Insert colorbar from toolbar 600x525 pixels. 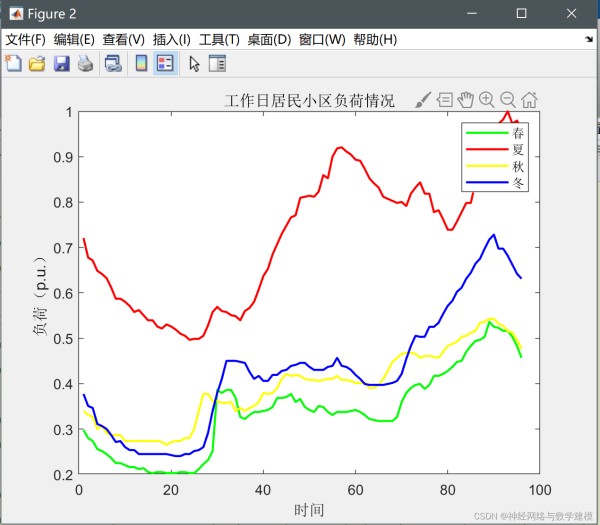[142, 63]
